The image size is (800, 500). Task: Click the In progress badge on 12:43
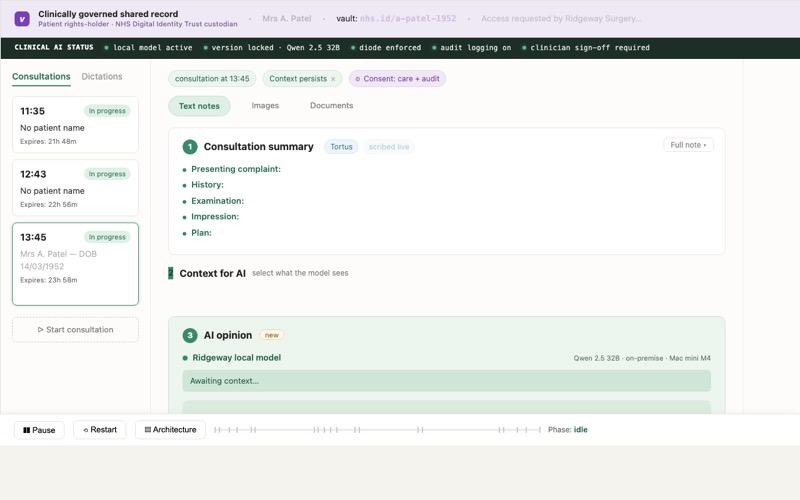click(107, 174)
